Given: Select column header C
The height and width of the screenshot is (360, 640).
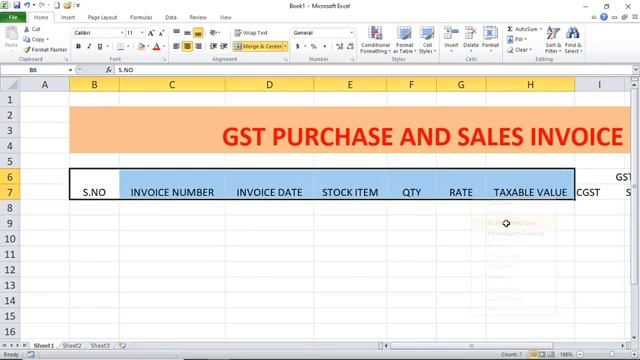Looking at the screenshot, I should click(172, 84).
